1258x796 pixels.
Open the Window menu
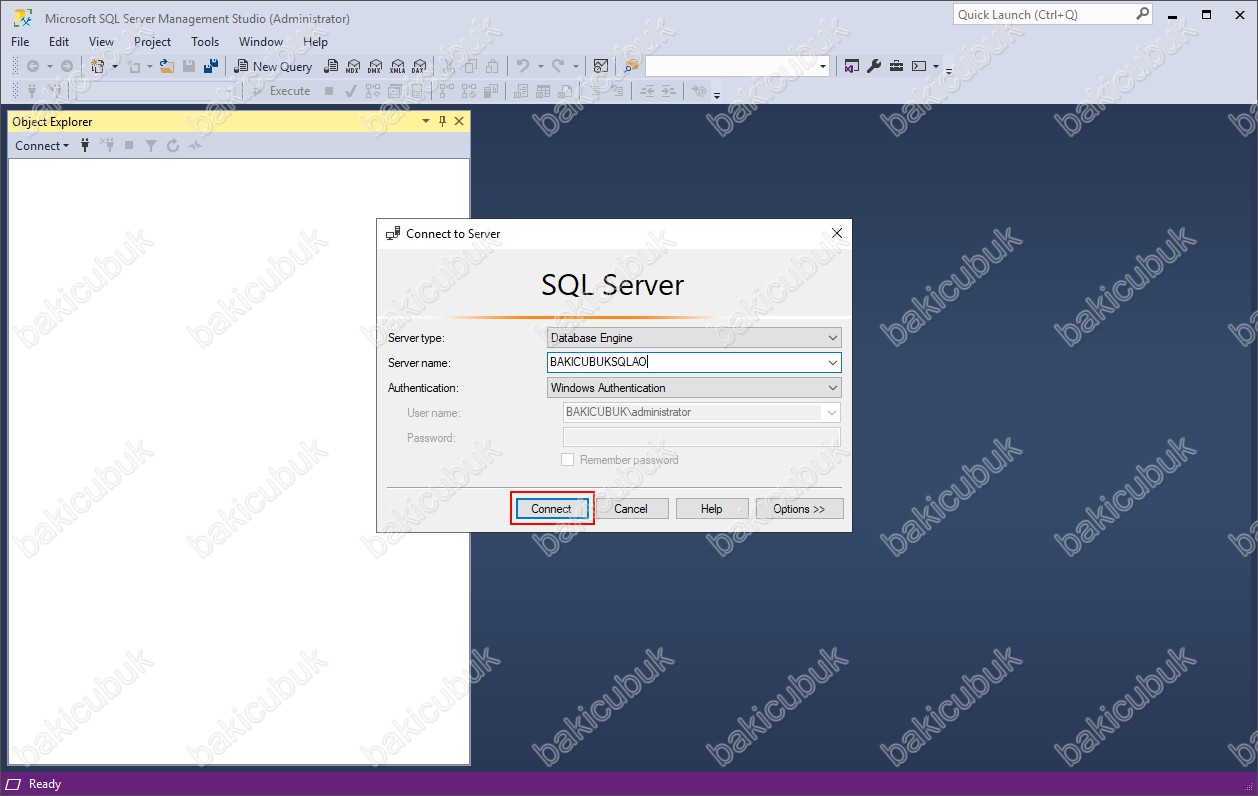261,42
